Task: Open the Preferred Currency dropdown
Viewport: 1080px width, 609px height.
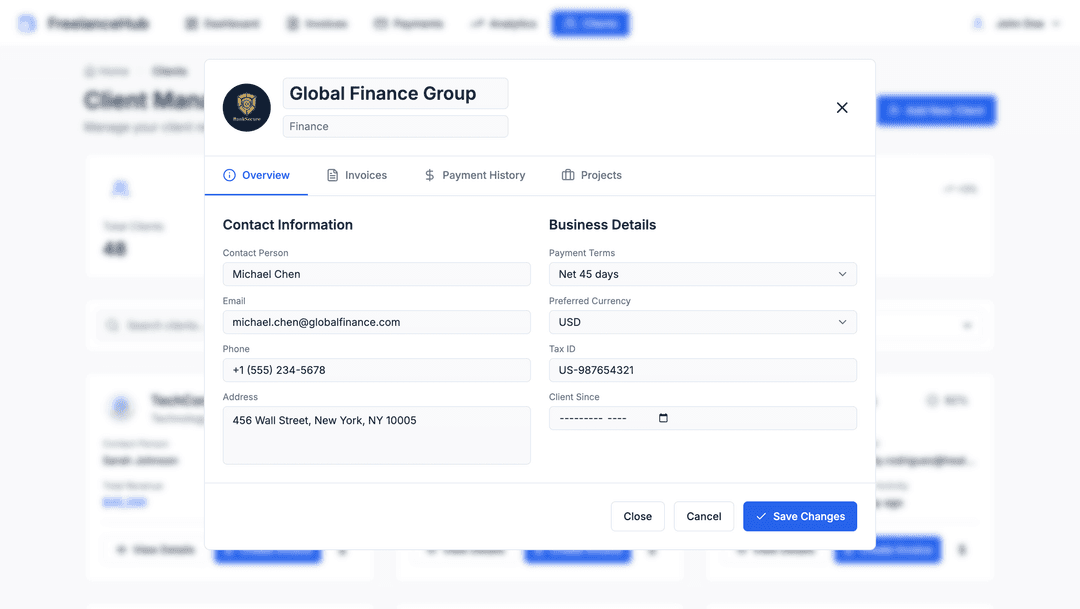Action: tap(702, 322)
